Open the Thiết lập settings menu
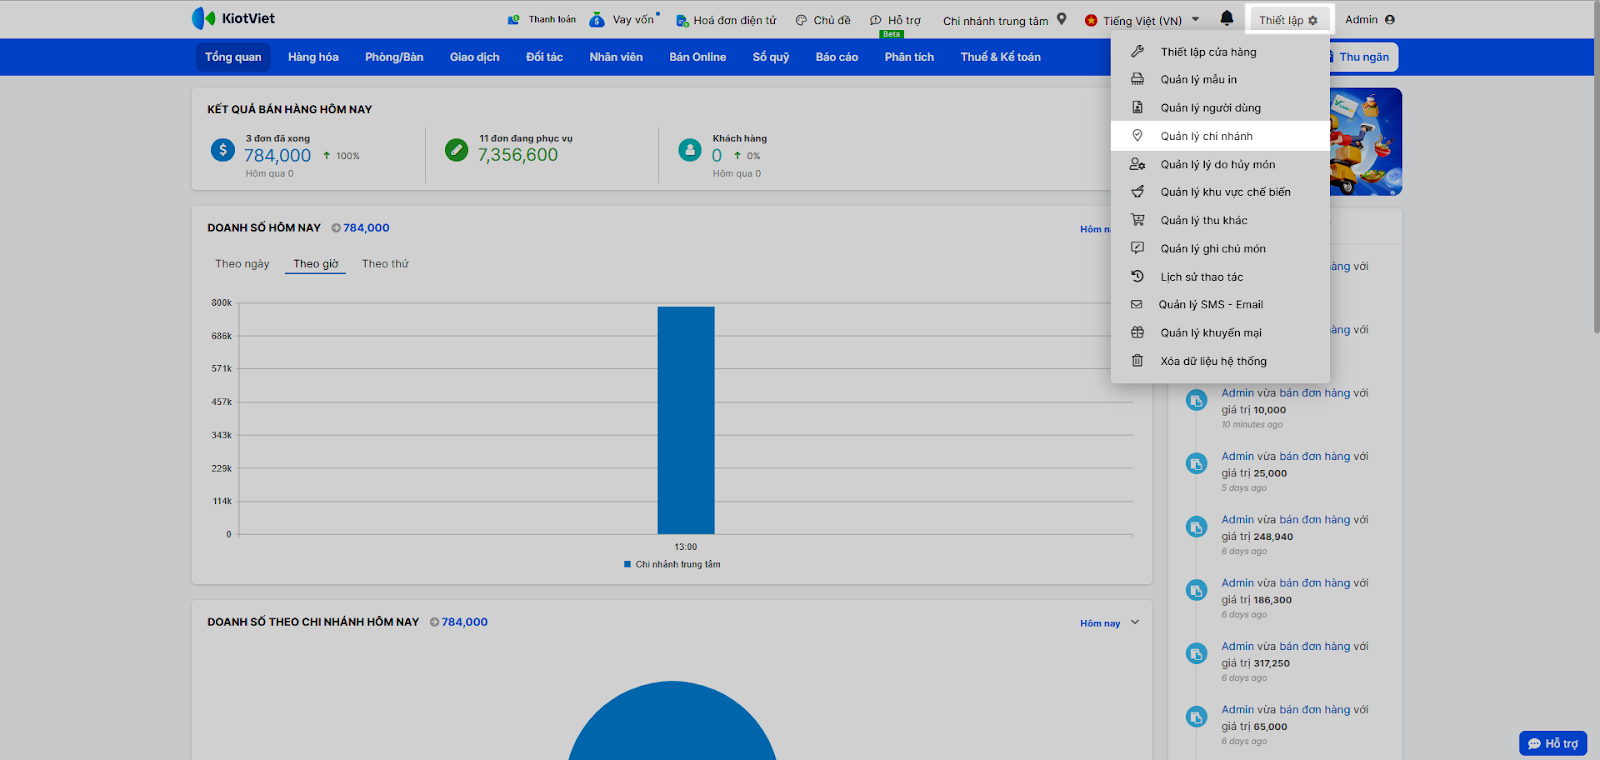 1287,20
